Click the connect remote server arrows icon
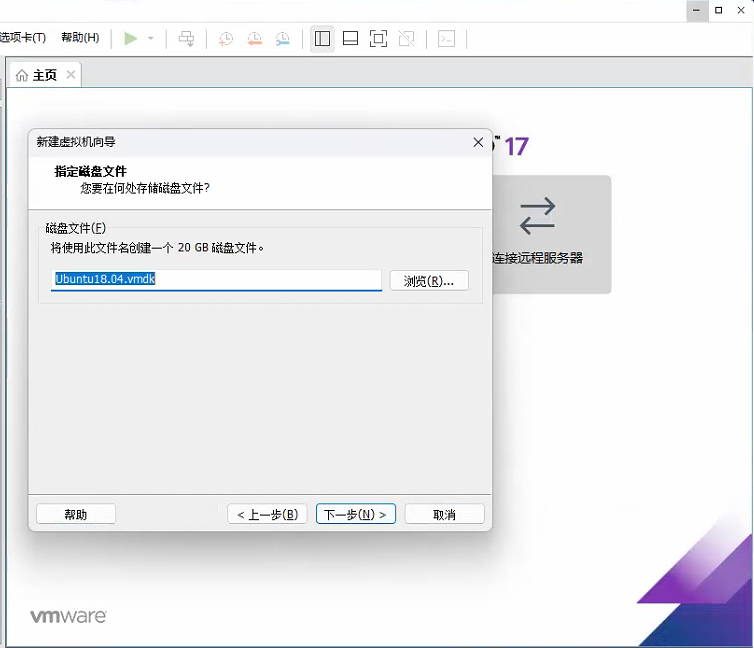 538,216
